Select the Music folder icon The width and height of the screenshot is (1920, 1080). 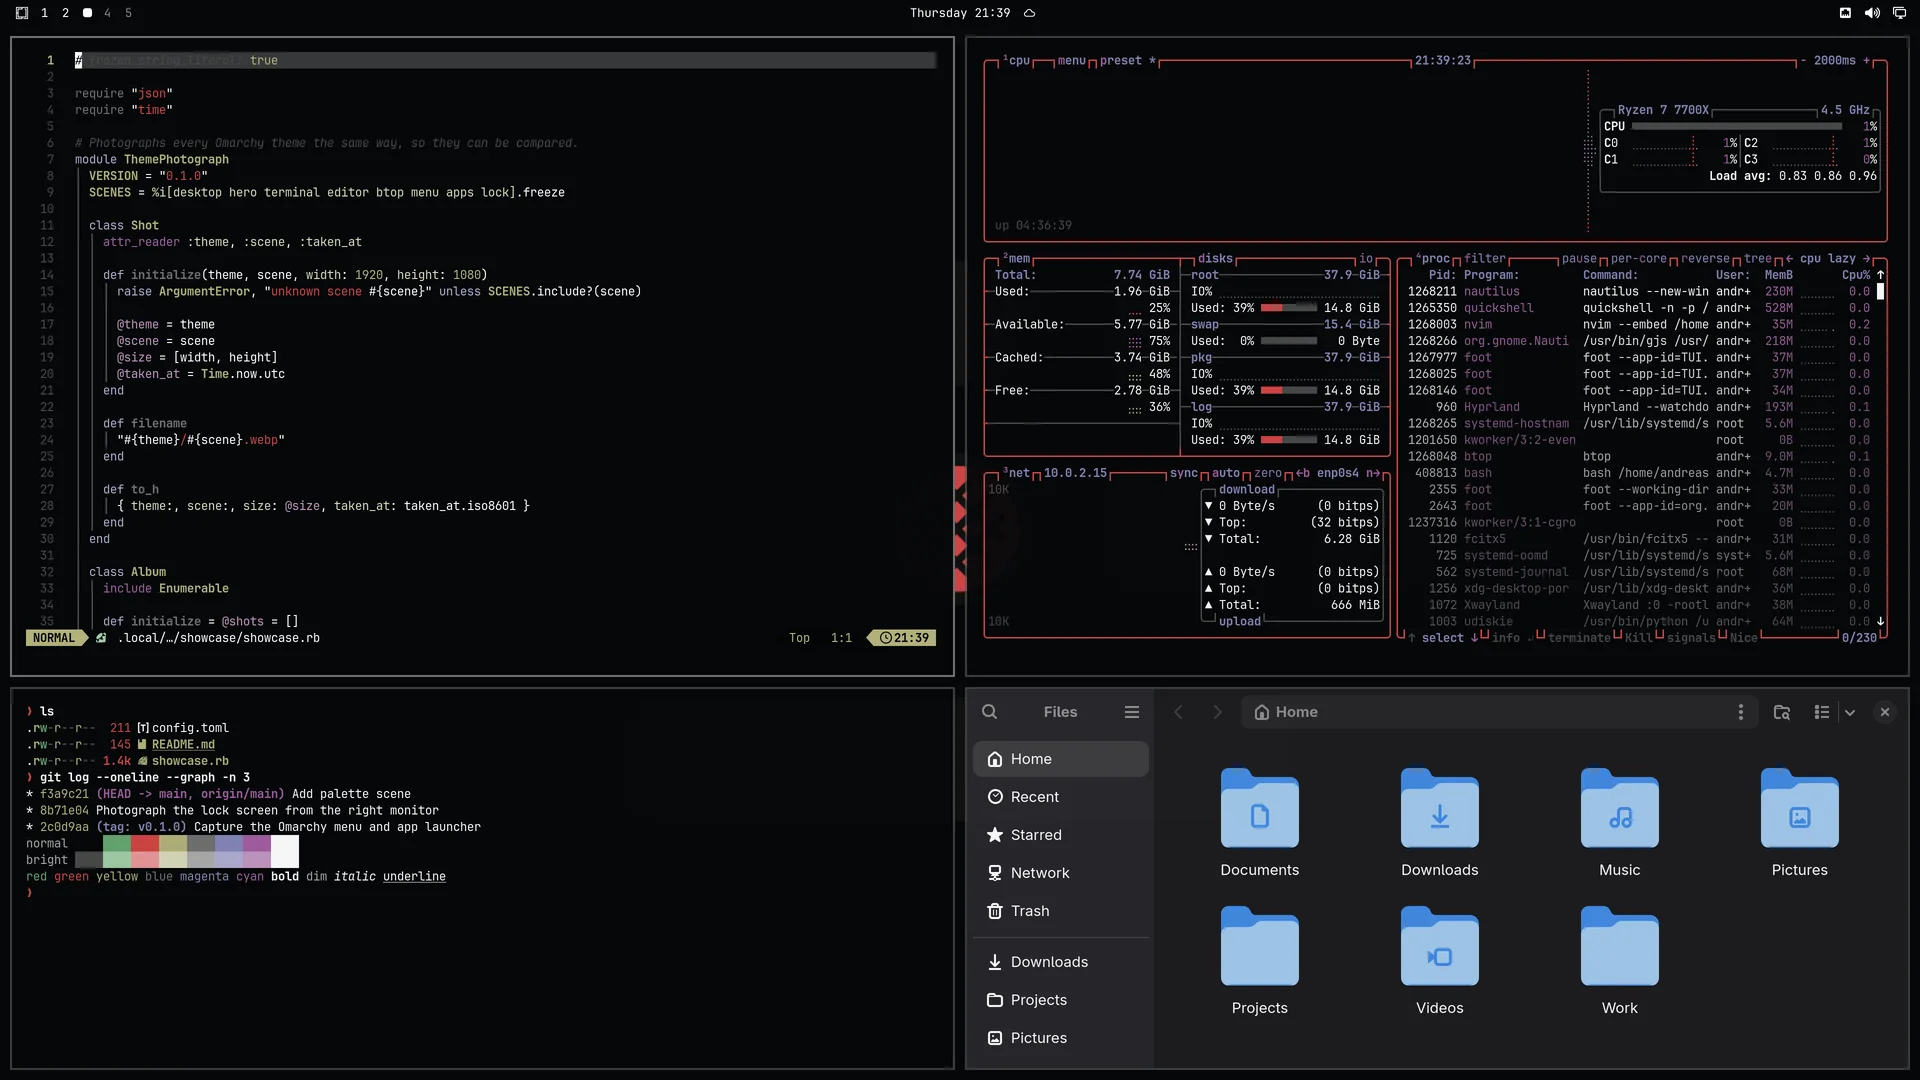click(x=1620, y=808)
